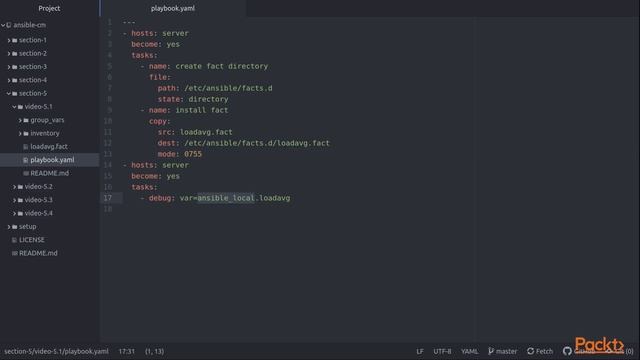Expand the video-5.4 folder chevron
The width and height of the screenshot is (640, 360).
tap(14, 213)
